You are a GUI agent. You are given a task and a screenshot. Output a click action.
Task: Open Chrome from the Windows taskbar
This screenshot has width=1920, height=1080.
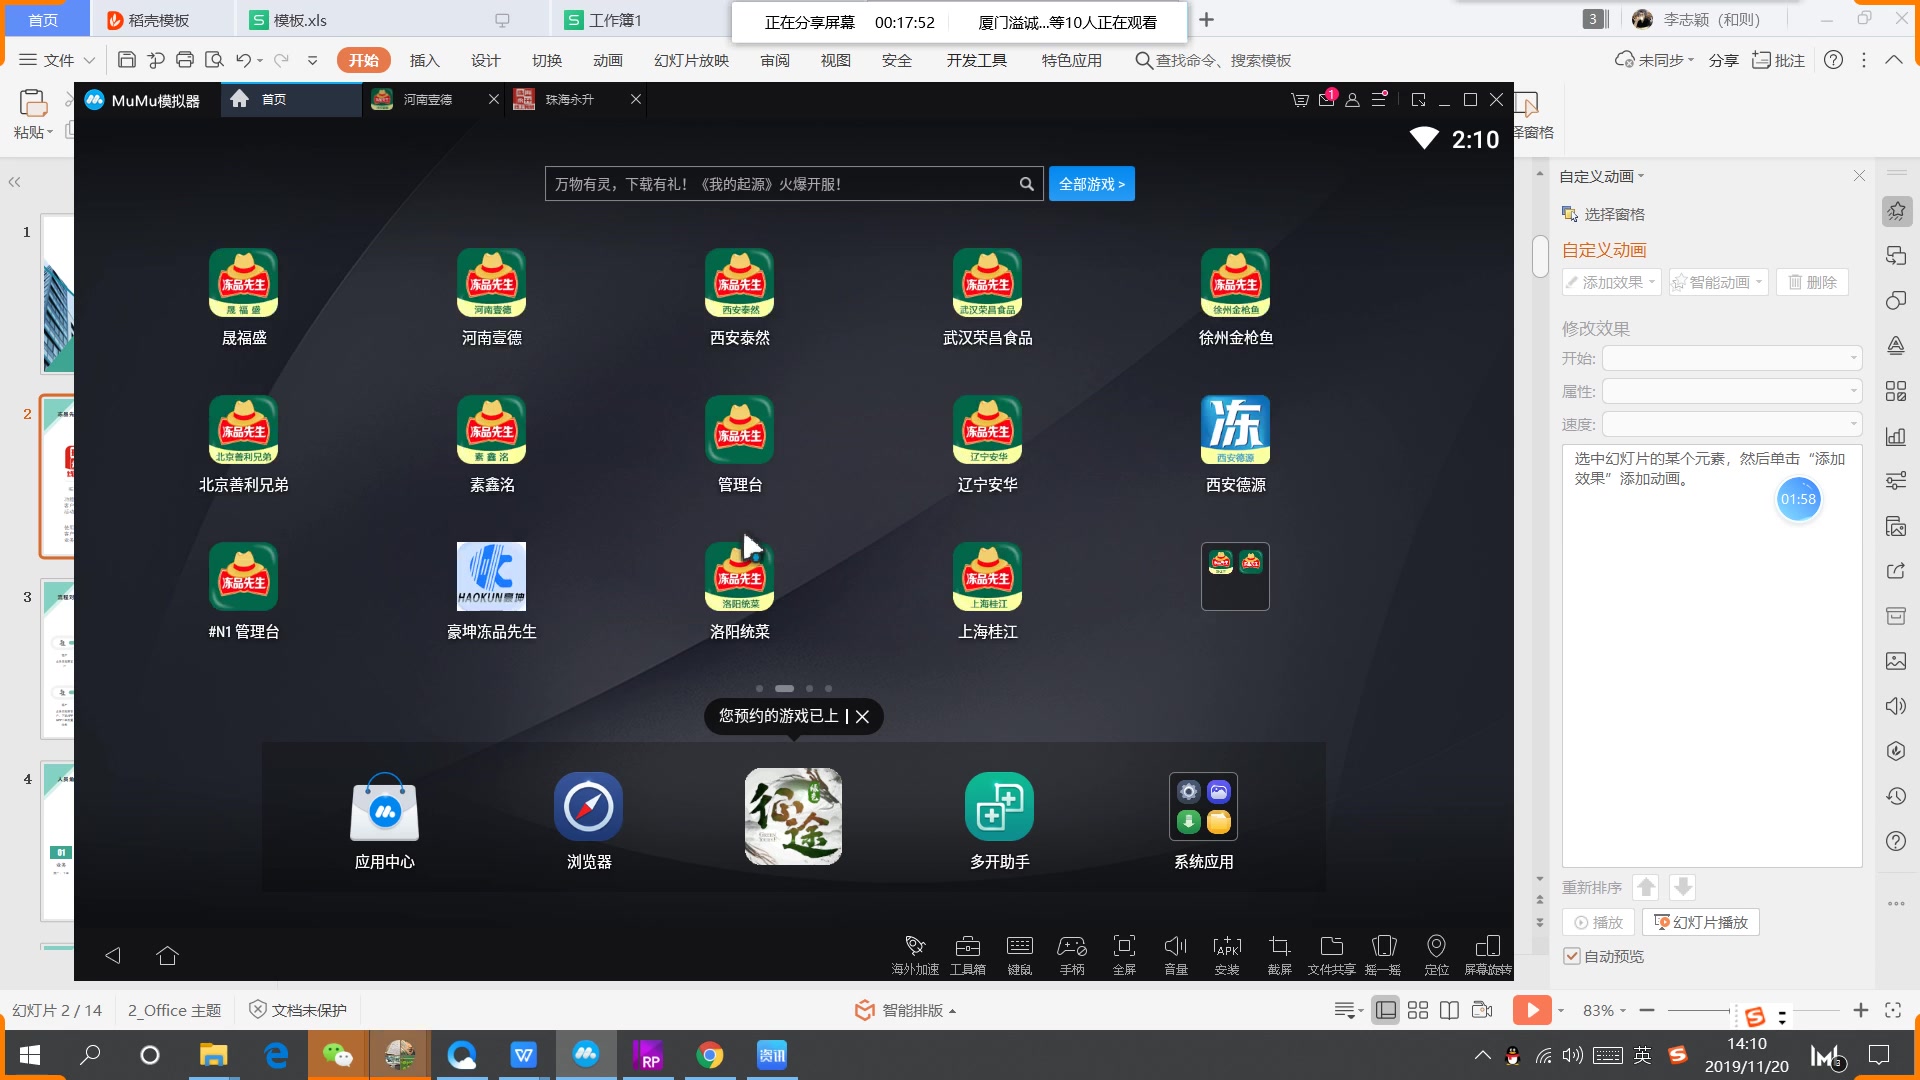coord(710,1055)
